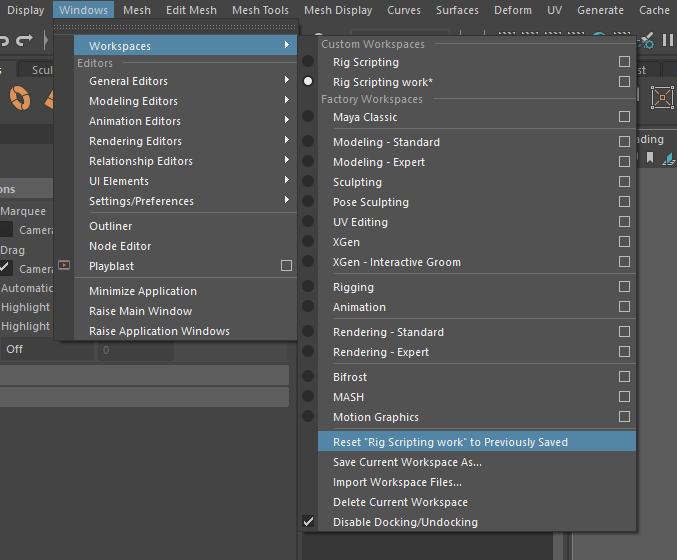Screen dimensions: 677x560
Task: Open options box for Maya Classic
Action: point(624,117)
